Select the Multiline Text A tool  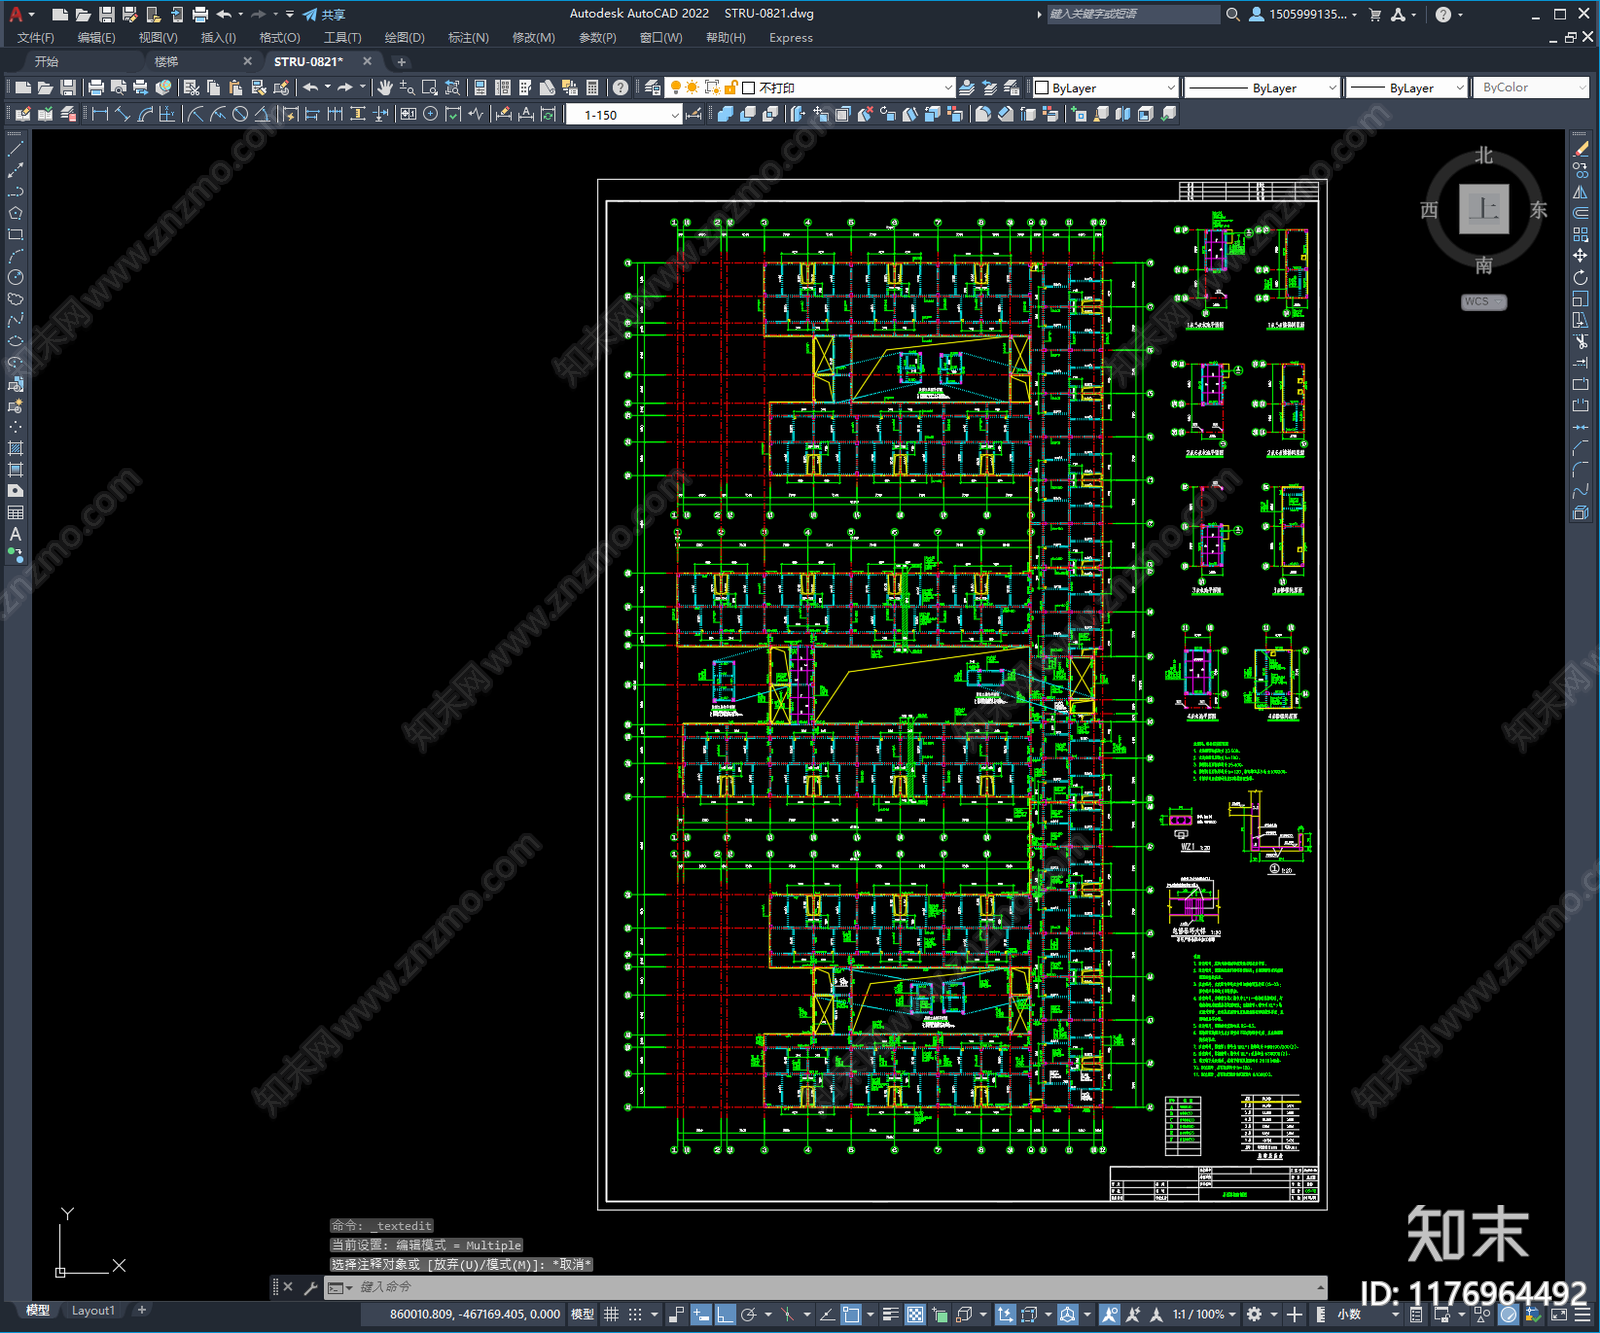tap(15, 534)
